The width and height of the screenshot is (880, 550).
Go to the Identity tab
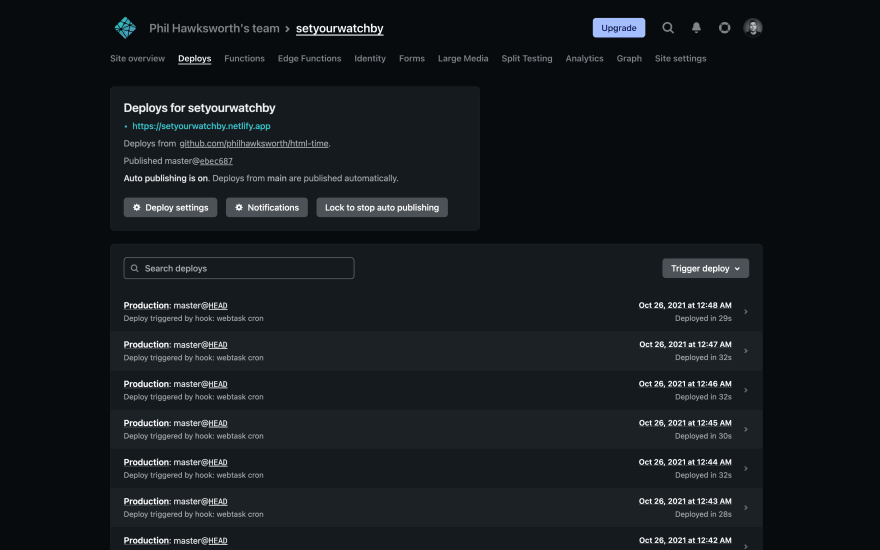pos(370,58)
